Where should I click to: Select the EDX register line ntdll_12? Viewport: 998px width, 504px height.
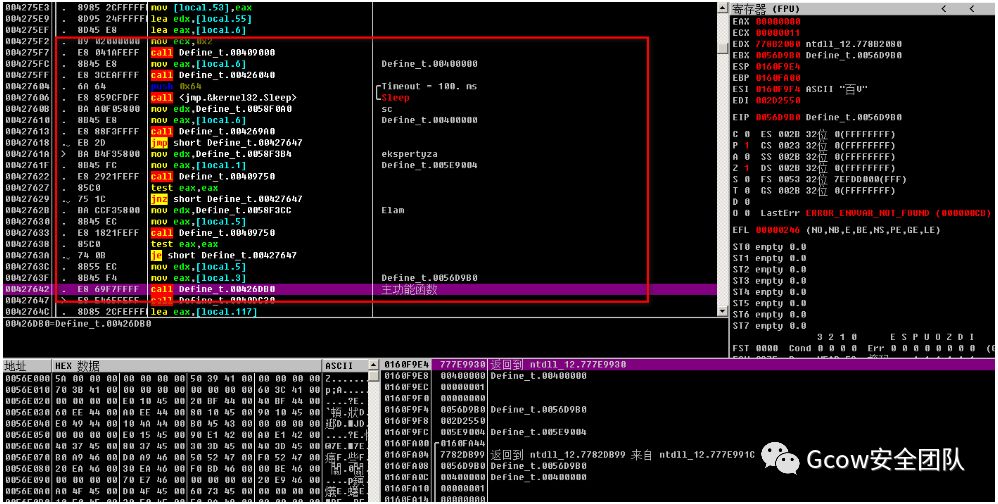coord(817,44)
